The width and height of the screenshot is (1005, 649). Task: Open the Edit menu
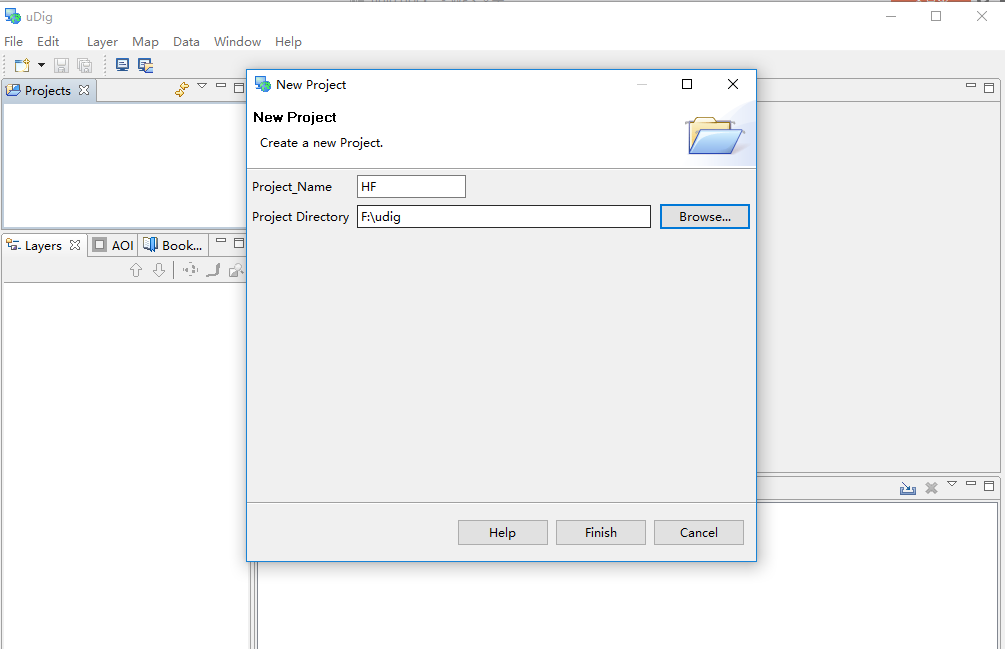(48, 42)
